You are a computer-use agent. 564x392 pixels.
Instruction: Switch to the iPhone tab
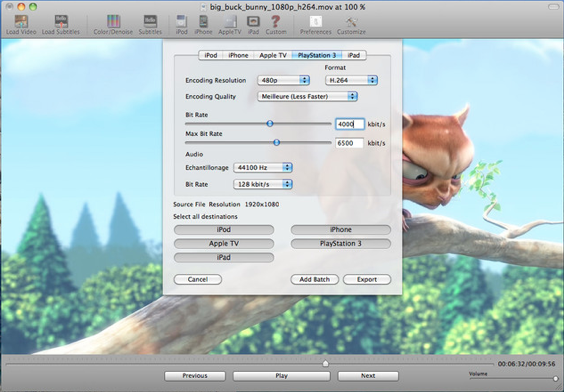238,55
